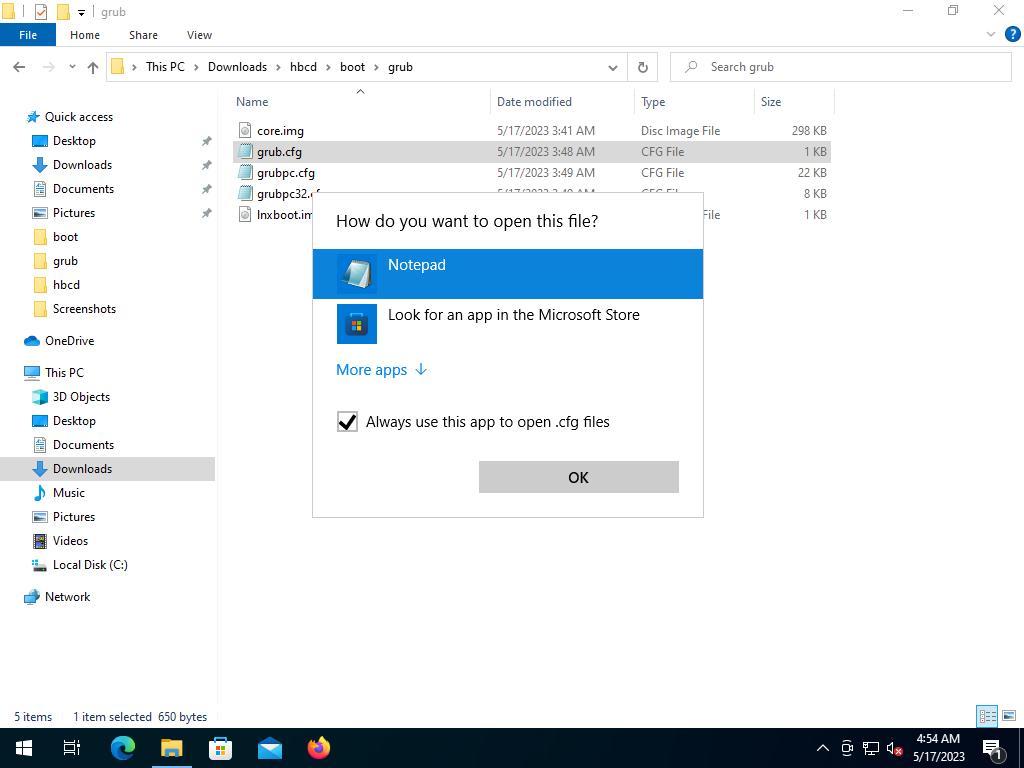Select Notepad in the open-with dialog
The image size is (1024, 768).
tap(507, 273)
